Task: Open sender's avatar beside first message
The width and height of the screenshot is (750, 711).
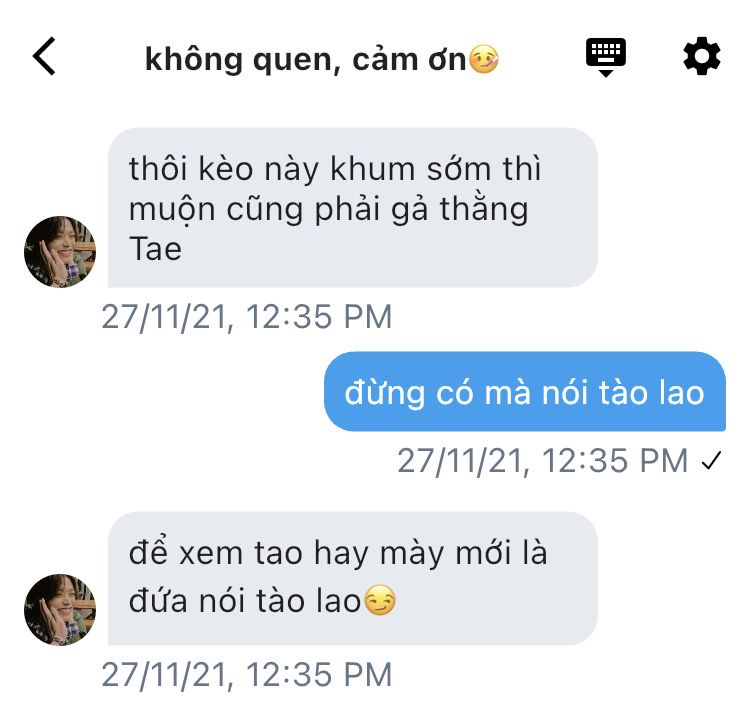Action: [x=60, y=252]
